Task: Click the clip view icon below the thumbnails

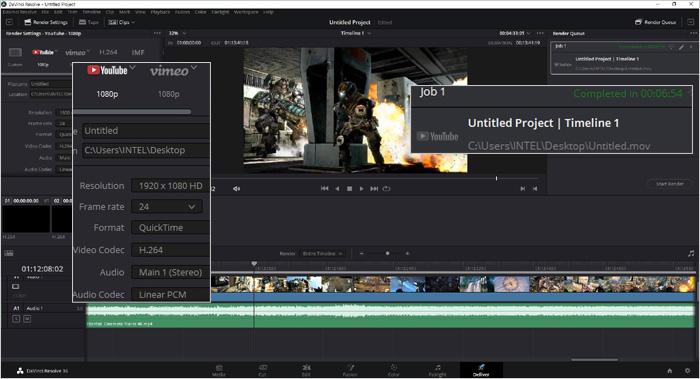Action: [9, 253]
